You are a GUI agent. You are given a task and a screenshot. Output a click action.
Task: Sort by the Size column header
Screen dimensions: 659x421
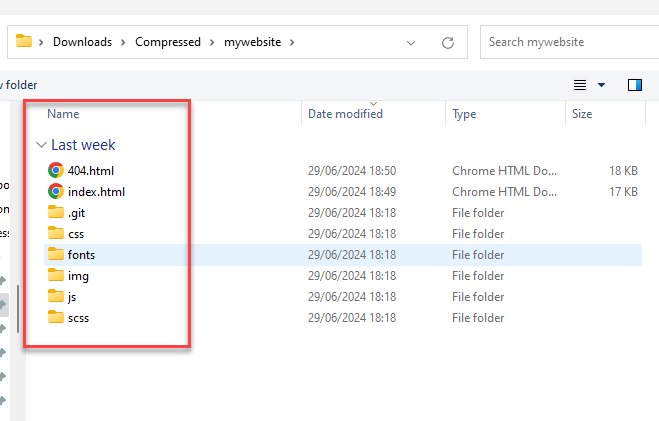click(582, 114)
